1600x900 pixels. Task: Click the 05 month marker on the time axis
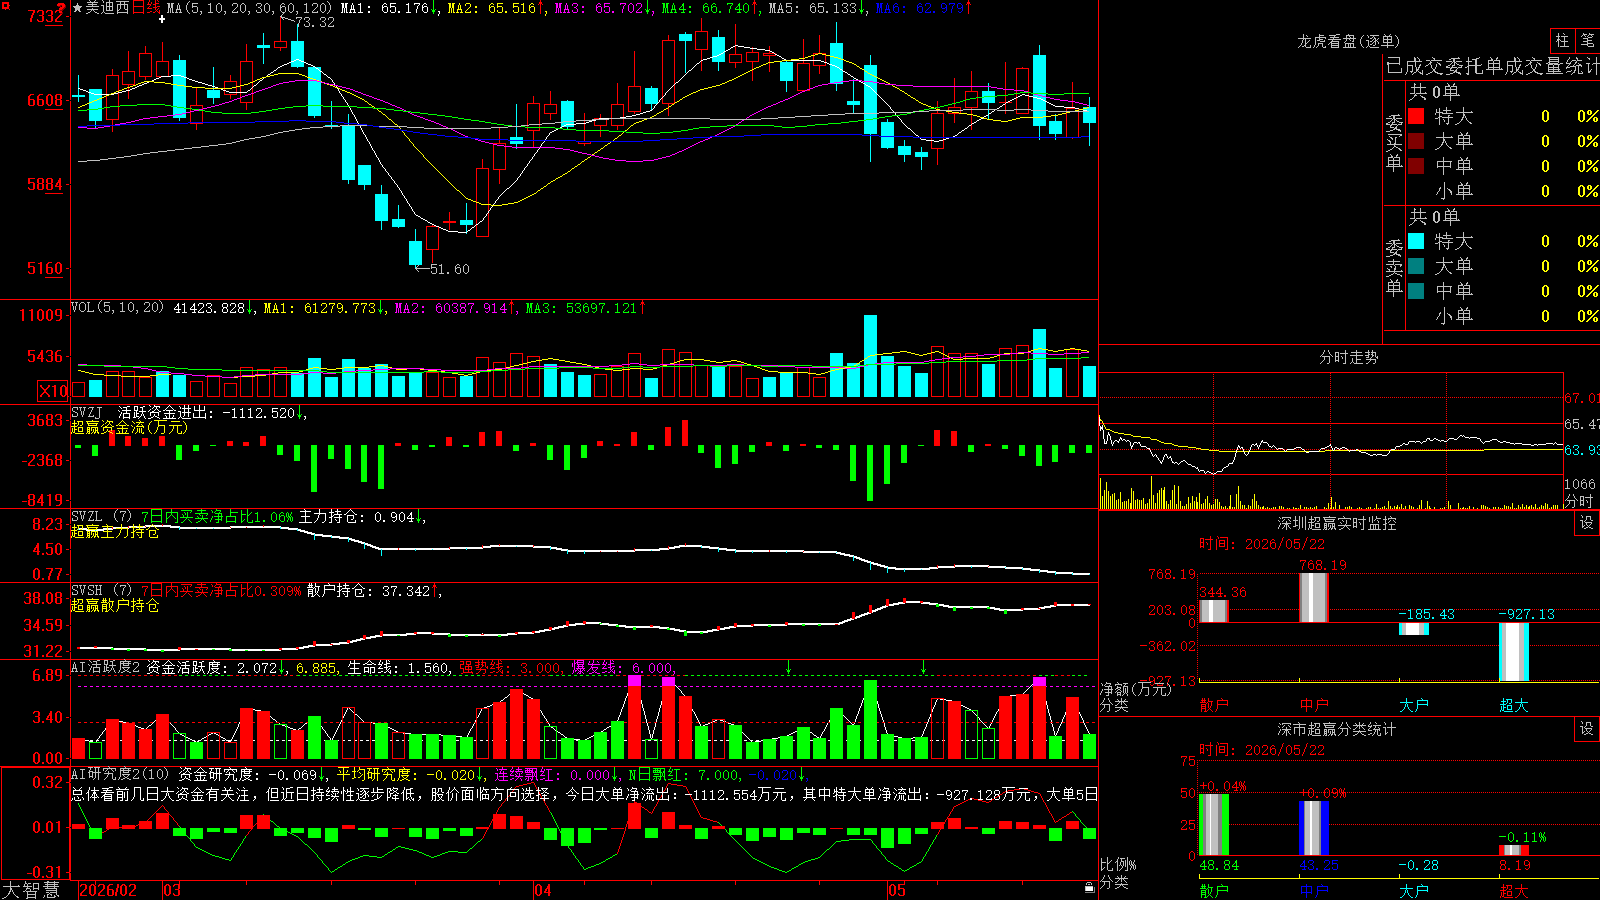tap(897, 890)
